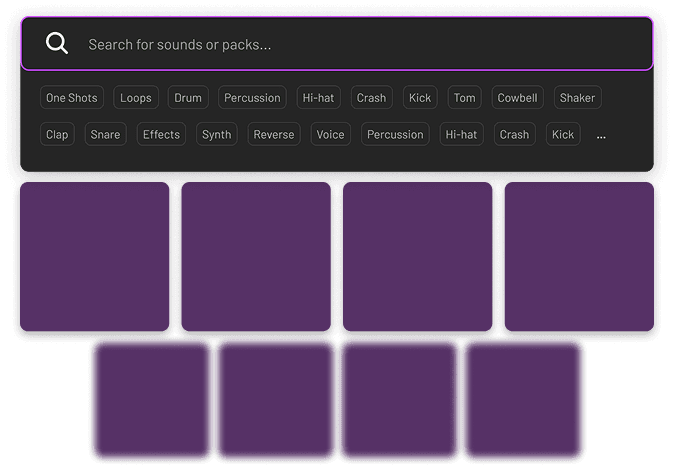674x466 pixels.
Task: Select the Shaker tag
Action: [x=577, y=98]
